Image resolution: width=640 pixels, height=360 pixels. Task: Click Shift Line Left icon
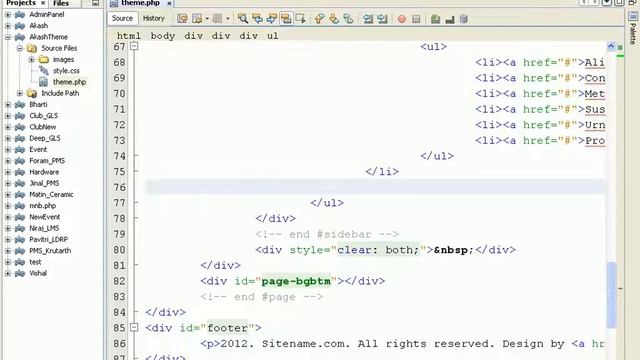click(368, 18)
